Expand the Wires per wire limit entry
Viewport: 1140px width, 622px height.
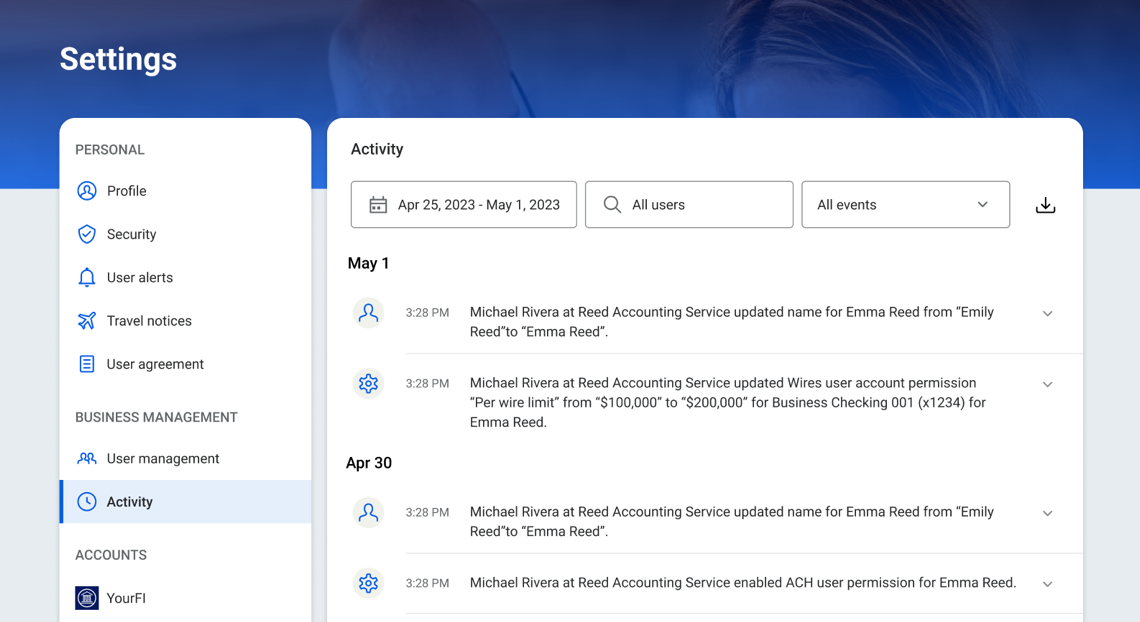click(1047, 385)
